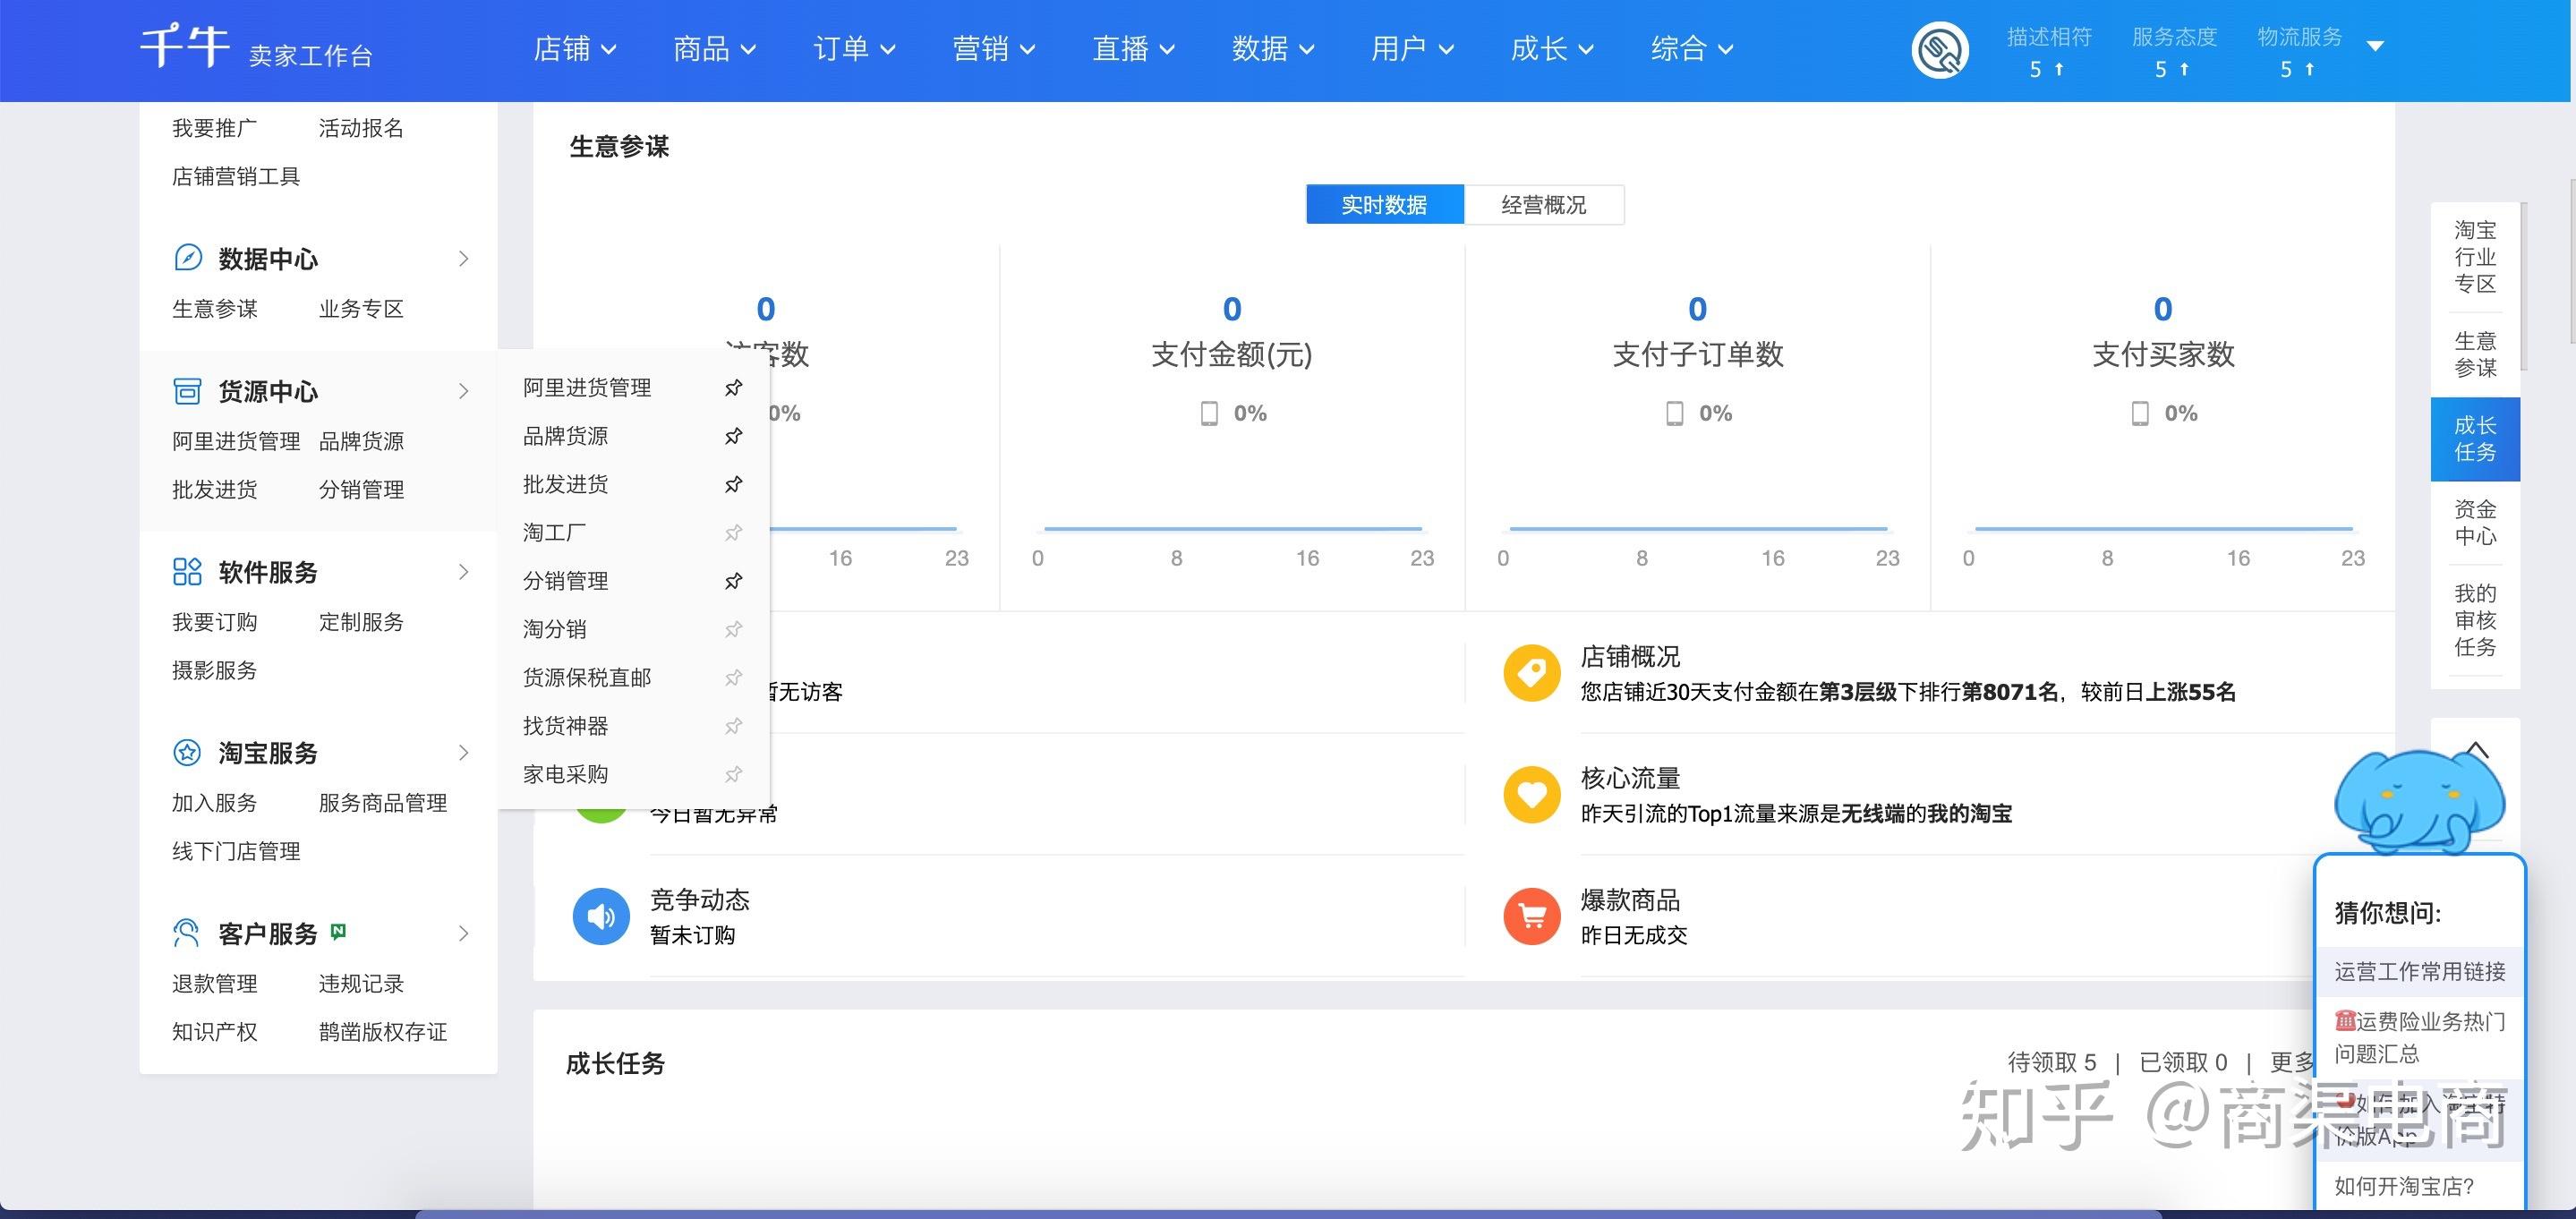Open 生意参谋 in the sidebar
This screenshot has height=1219, width=2576.
pyautogui.click(x=214, y=309)
